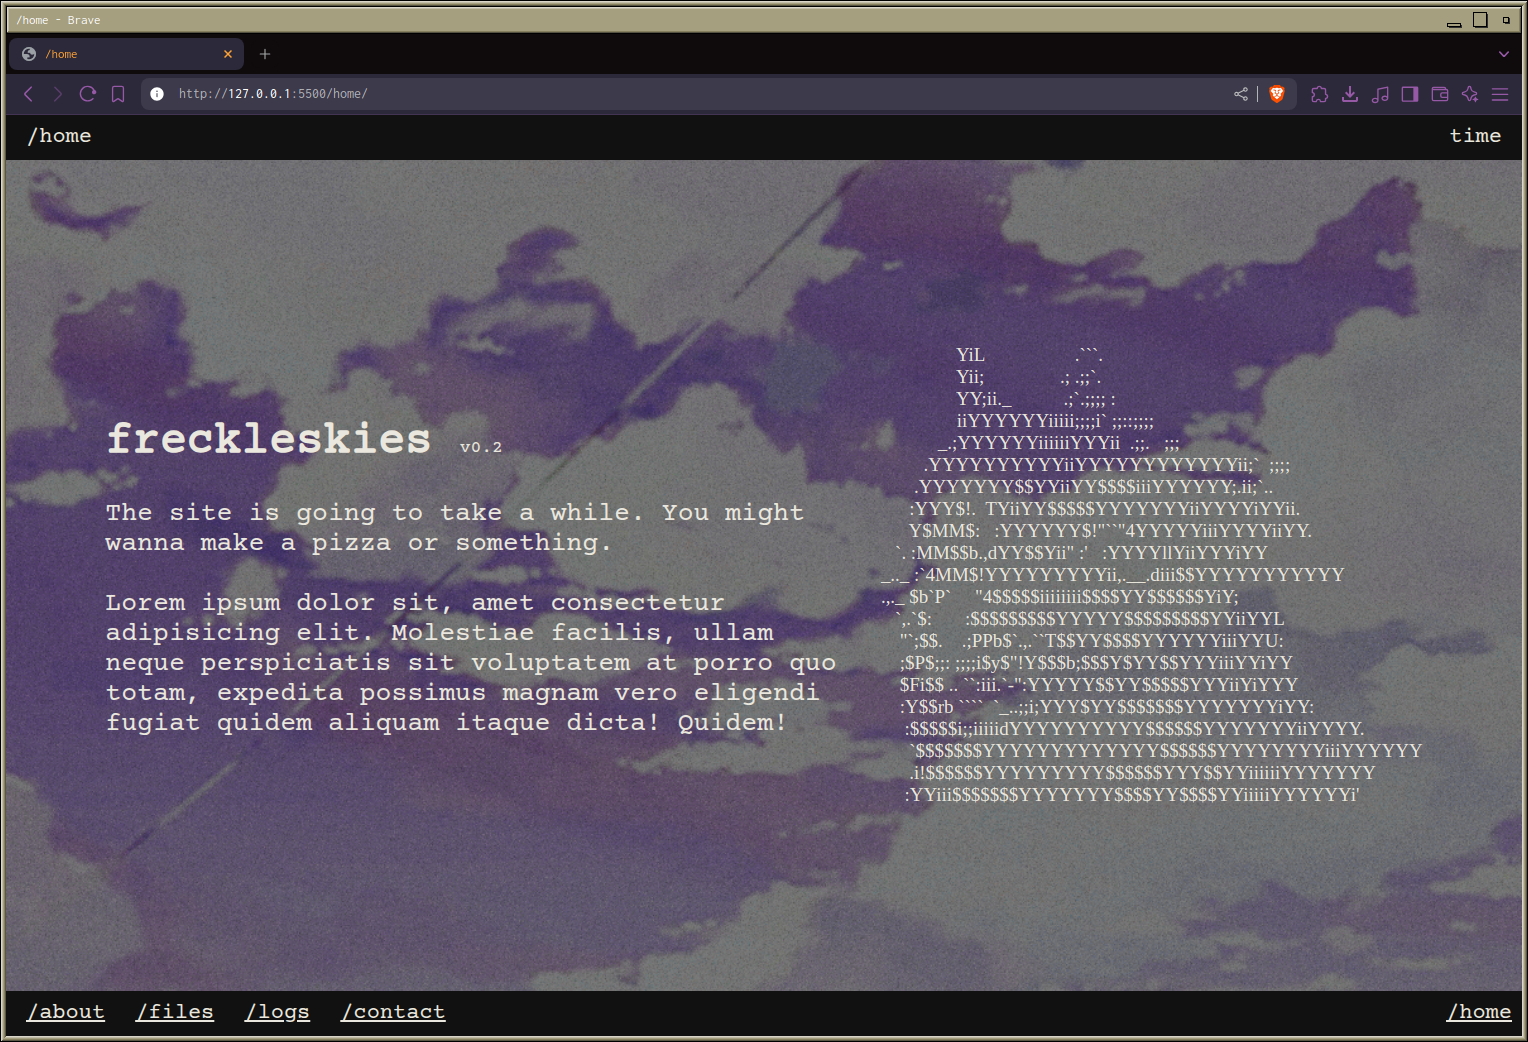Open the Brave Playlist music icon
This screenshot has width=1528, height=1042.
(x=1380, y=94)
